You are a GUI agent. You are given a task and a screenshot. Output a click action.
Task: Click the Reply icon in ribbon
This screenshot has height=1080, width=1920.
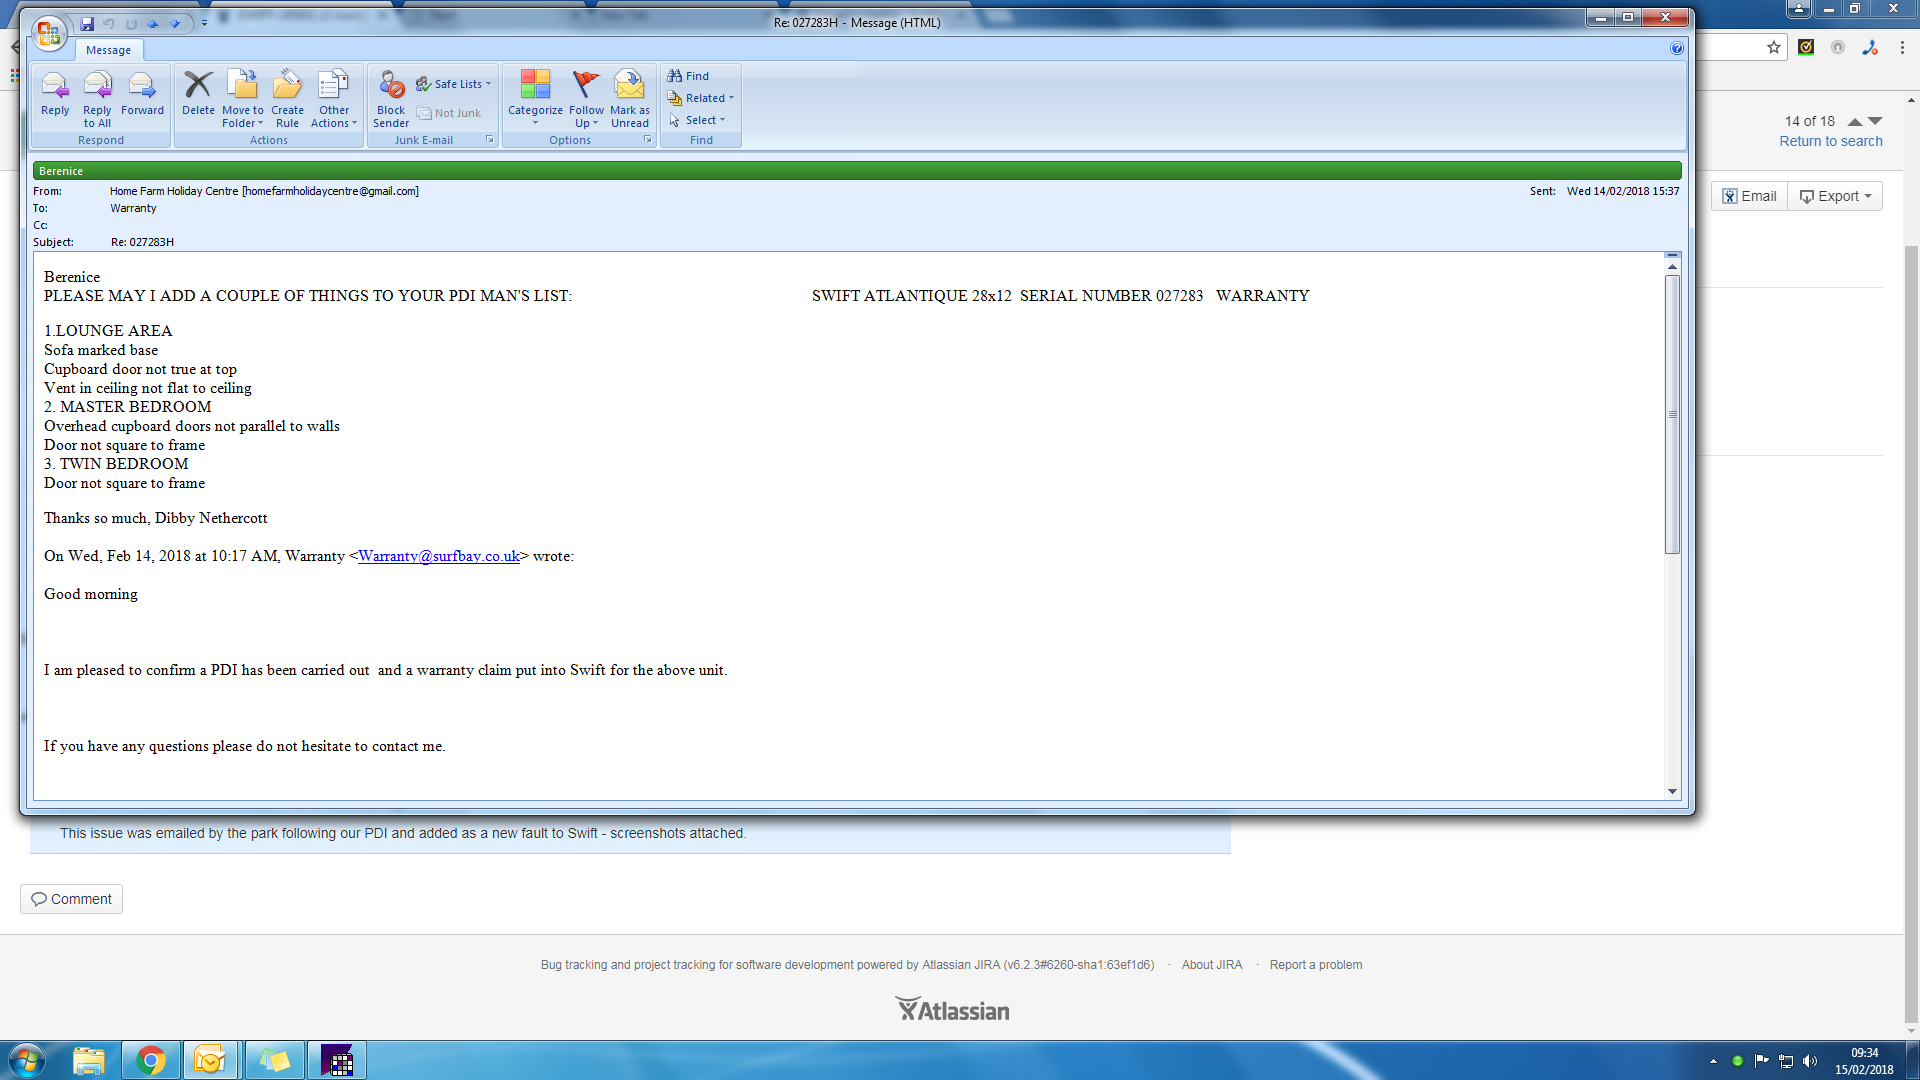pos(55,87)
